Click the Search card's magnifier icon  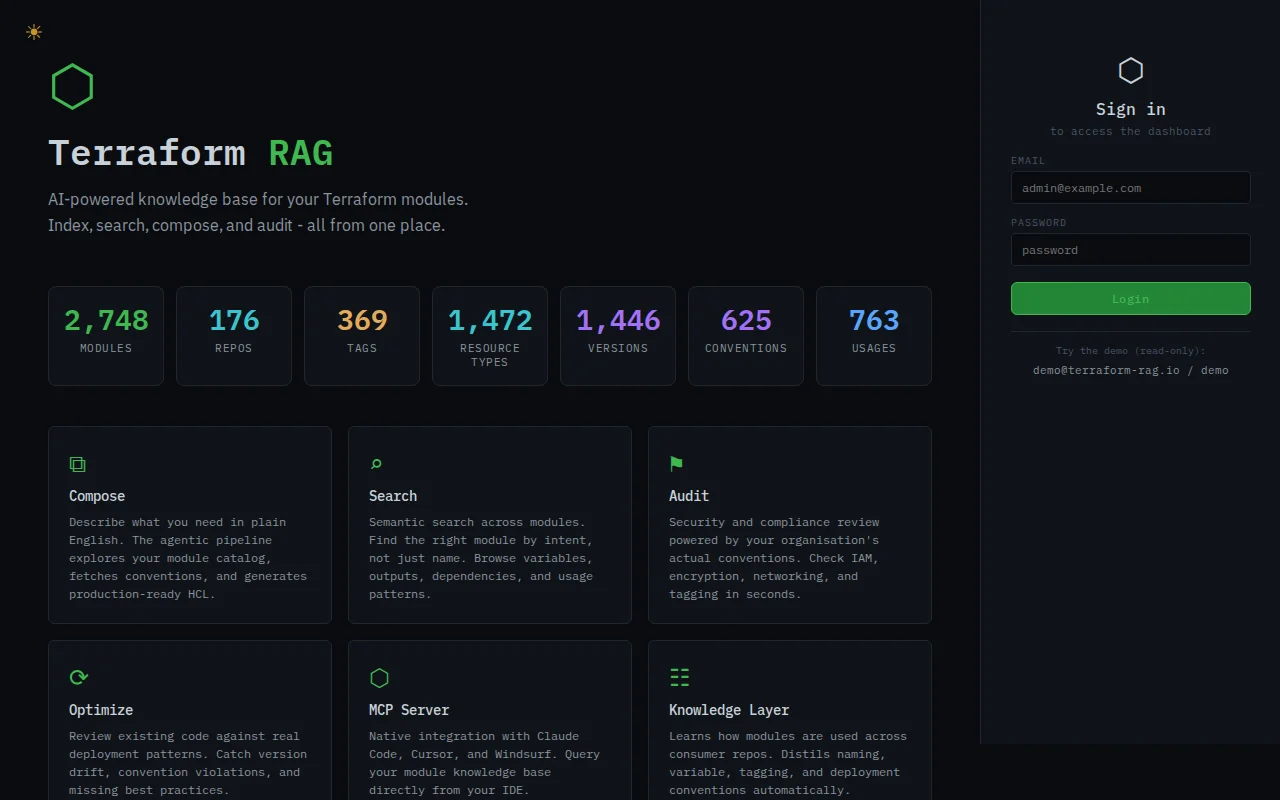[376, 464]
